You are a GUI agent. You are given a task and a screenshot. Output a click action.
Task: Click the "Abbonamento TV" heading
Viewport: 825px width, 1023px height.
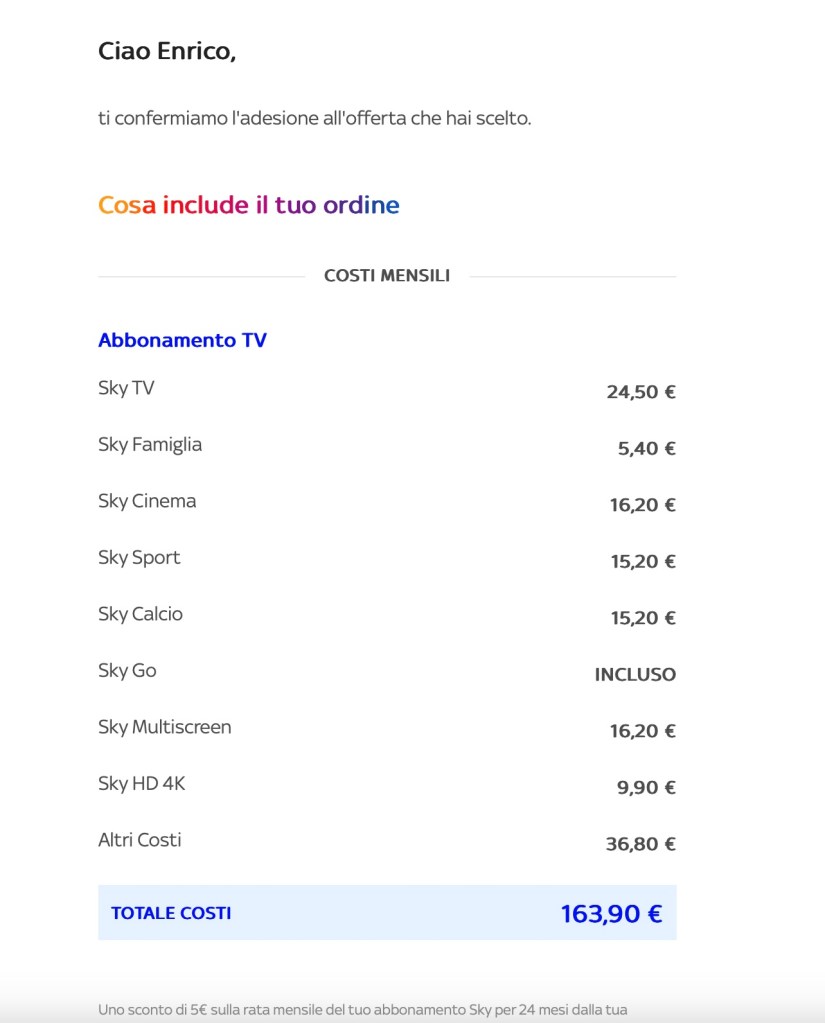tap(182, 340)
